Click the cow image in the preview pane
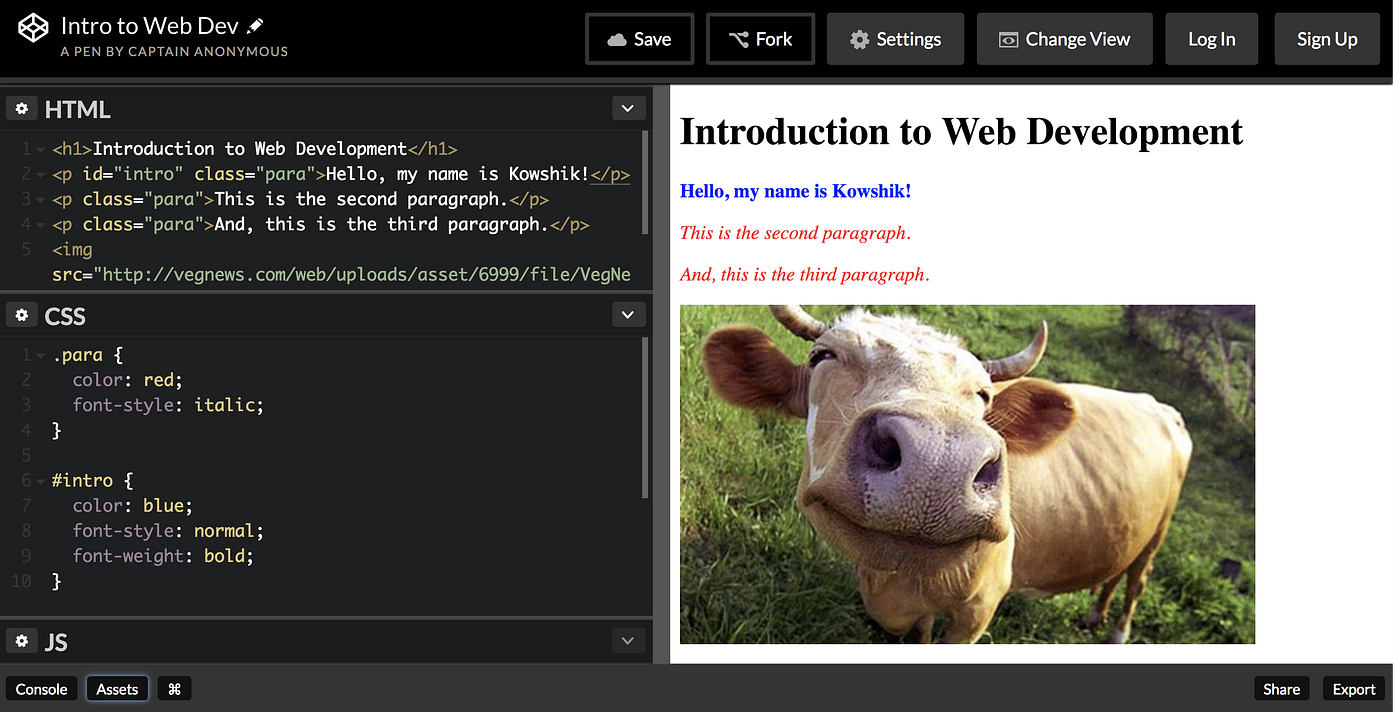The image size is (1400, 712). point(967,473)
